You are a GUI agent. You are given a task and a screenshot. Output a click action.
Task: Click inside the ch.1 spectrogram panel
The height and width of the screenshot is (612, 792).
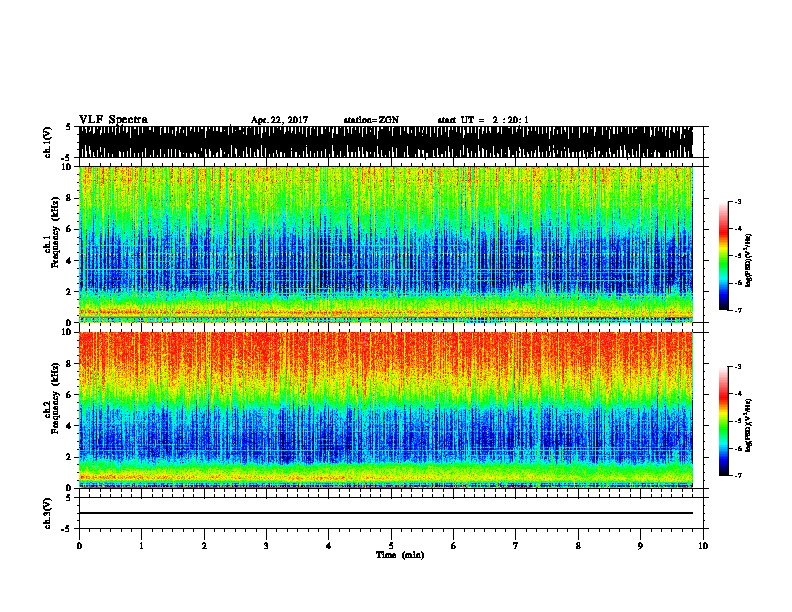point(386,244)
